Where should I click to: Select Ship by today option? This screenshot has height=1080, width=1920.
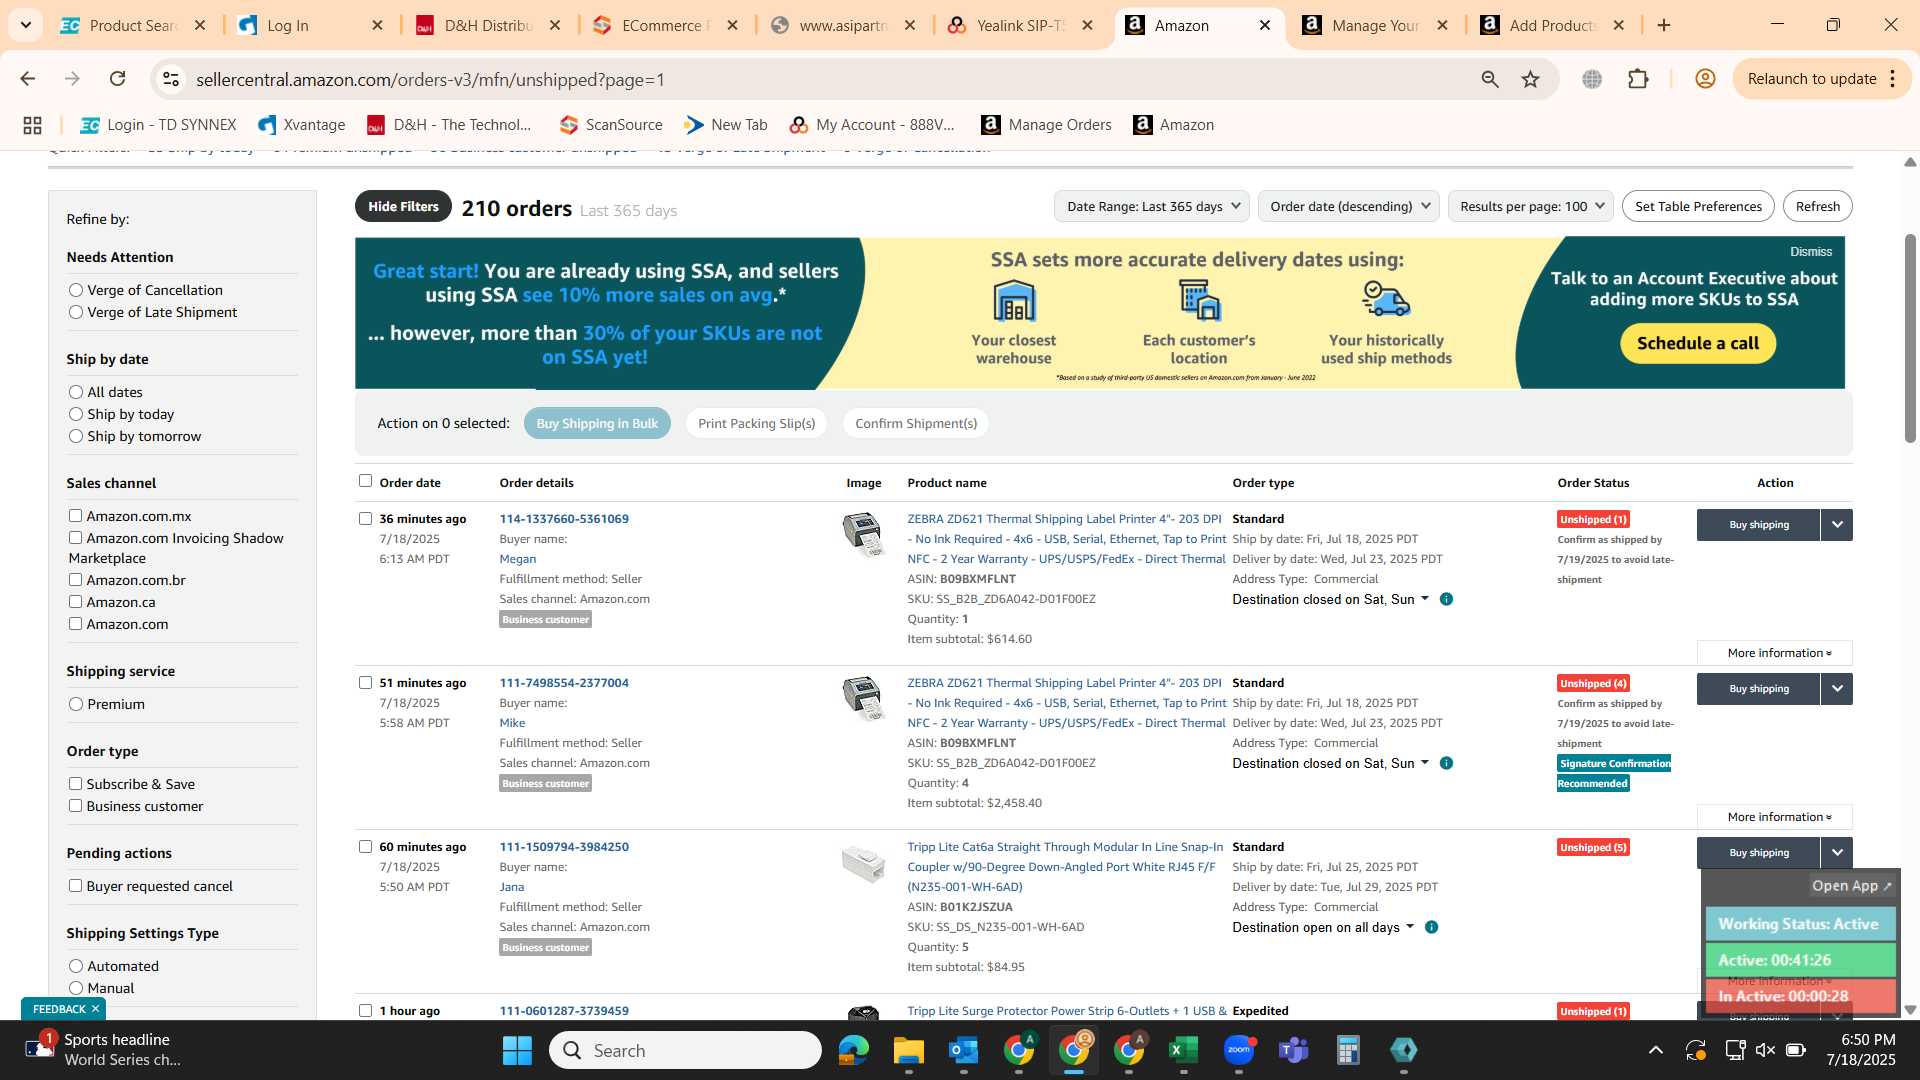point(76,414)
